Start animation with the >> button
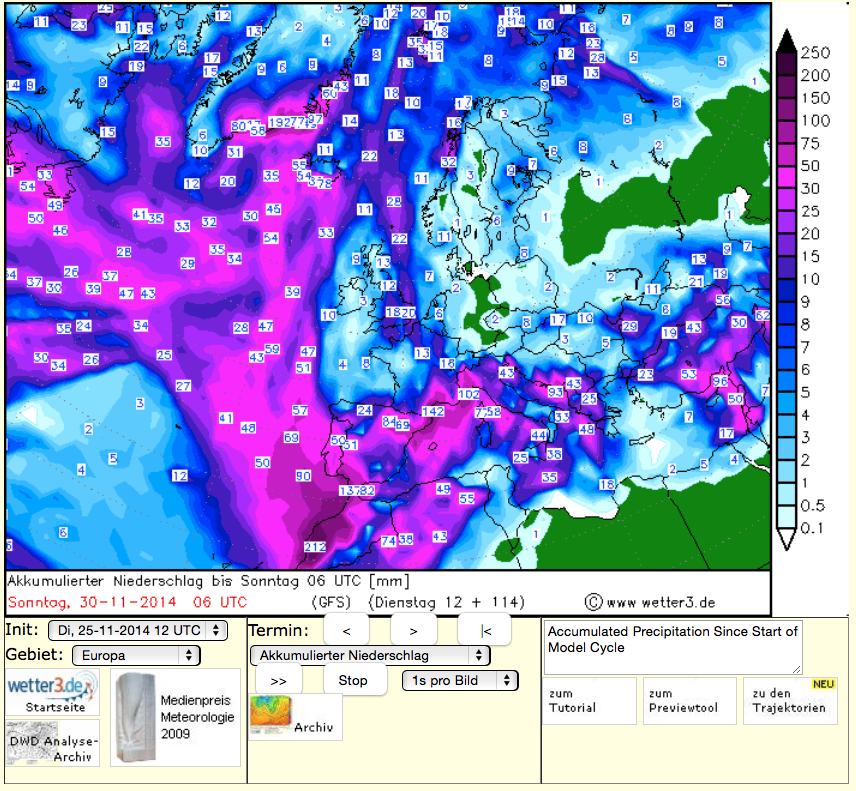856x791 pixels. (278, 680)
